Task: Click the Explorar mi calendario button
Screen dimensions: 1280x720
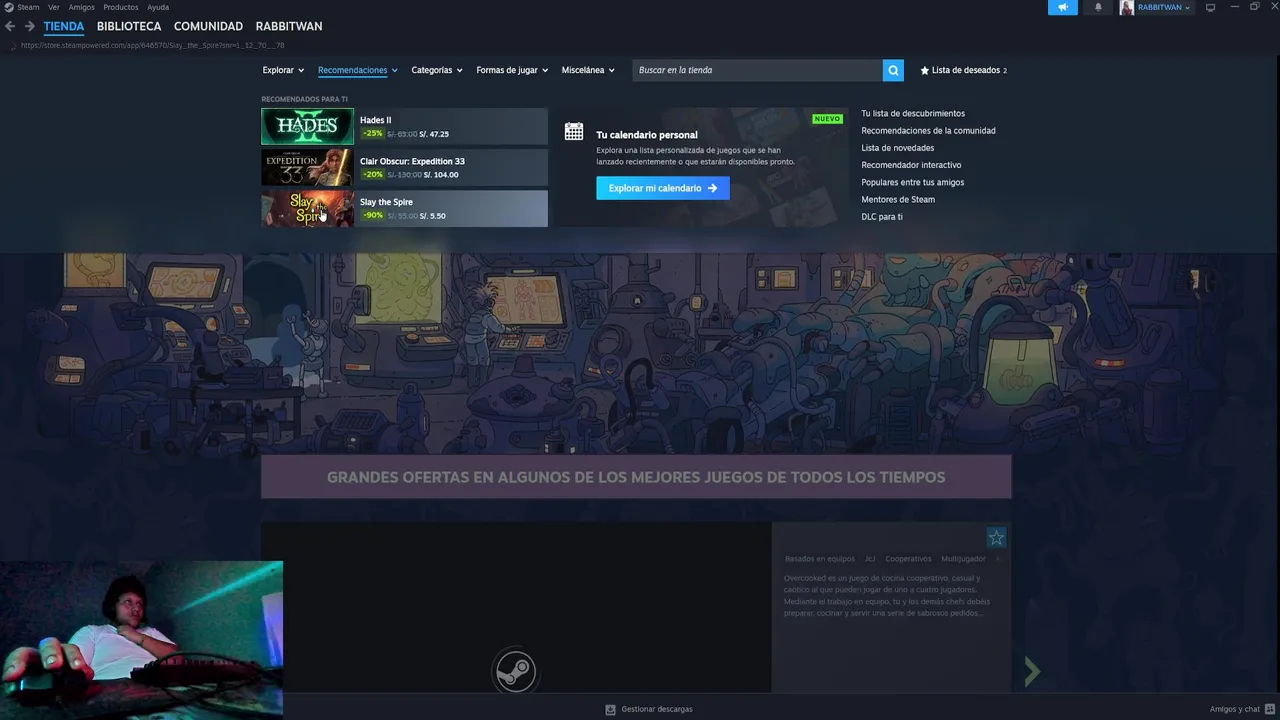Action: pos(663,188)
